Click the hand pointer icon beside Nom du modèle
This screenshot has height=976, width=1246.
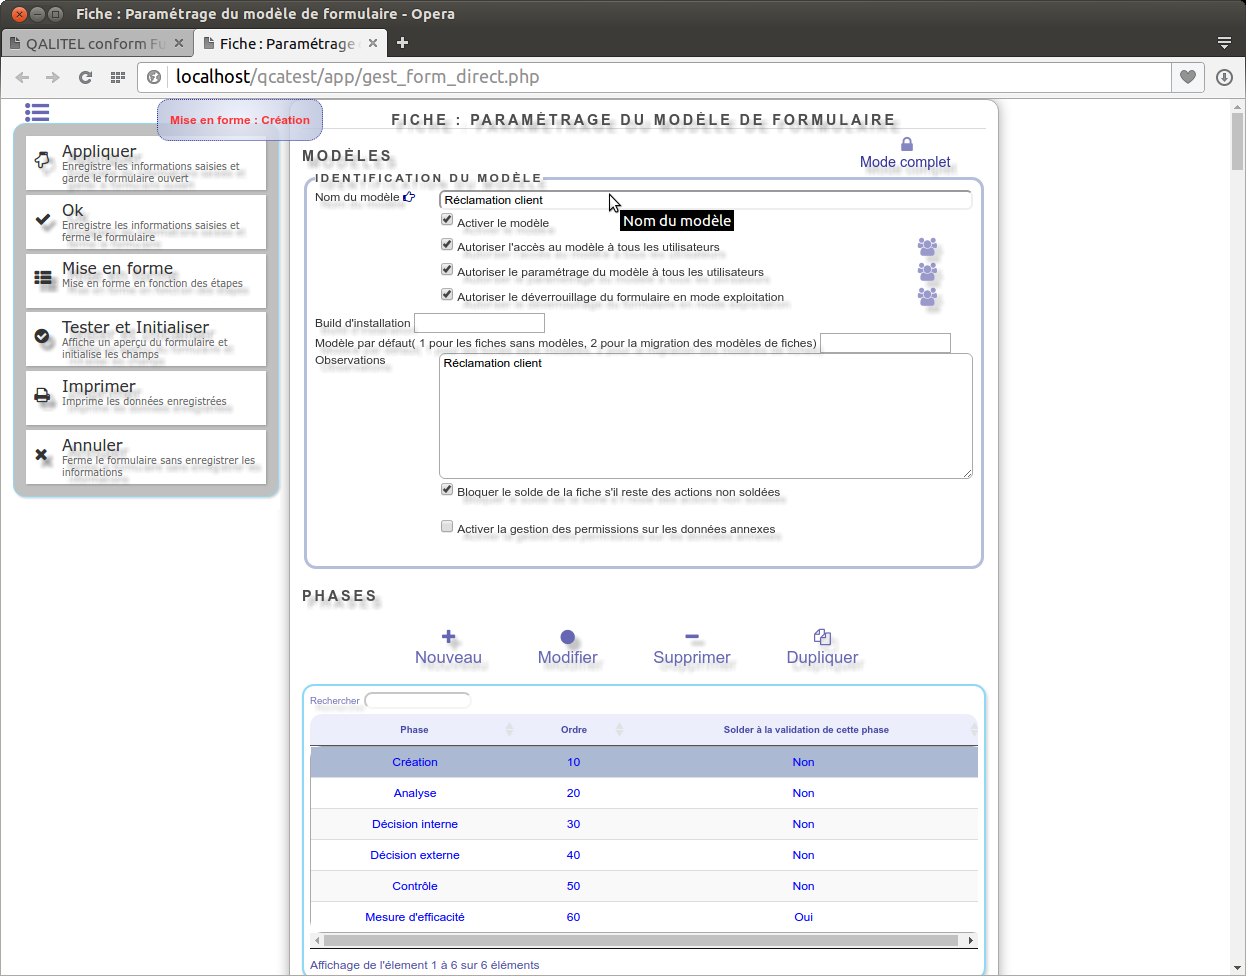409,197
